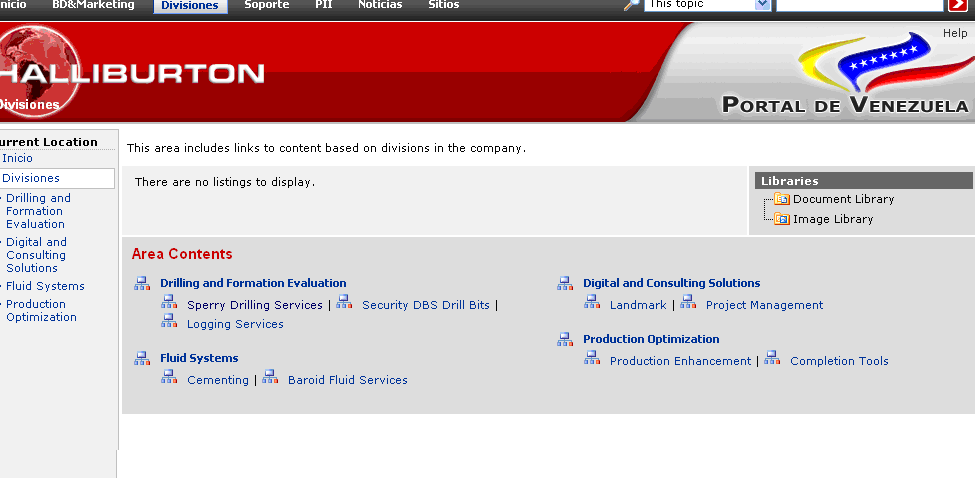The width and height of the screenshot is (975, 478).
Task: Click the icon beside Completion Tools
Action: pyautogui.click(x=772, y=358)
